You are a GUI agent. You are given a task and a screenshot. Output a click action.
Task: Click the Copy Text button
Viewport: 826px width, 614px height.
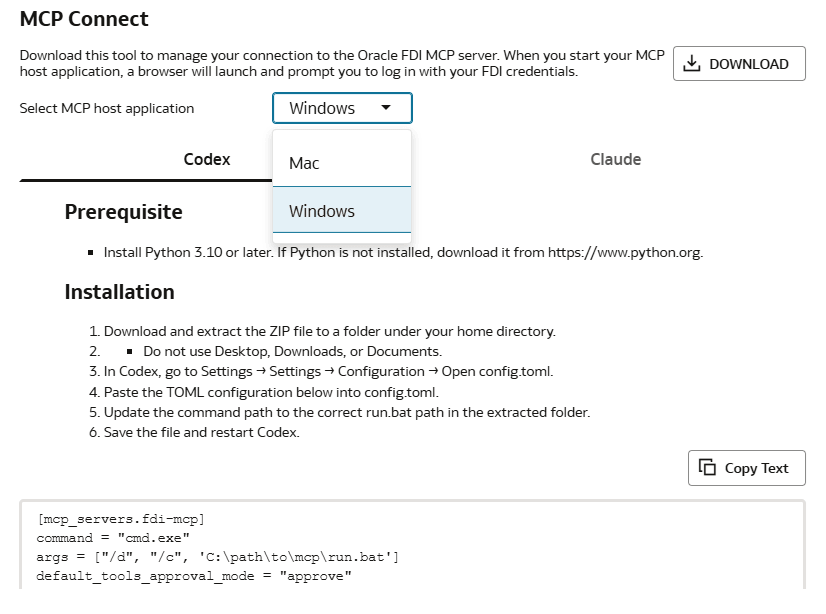(746, 468)
